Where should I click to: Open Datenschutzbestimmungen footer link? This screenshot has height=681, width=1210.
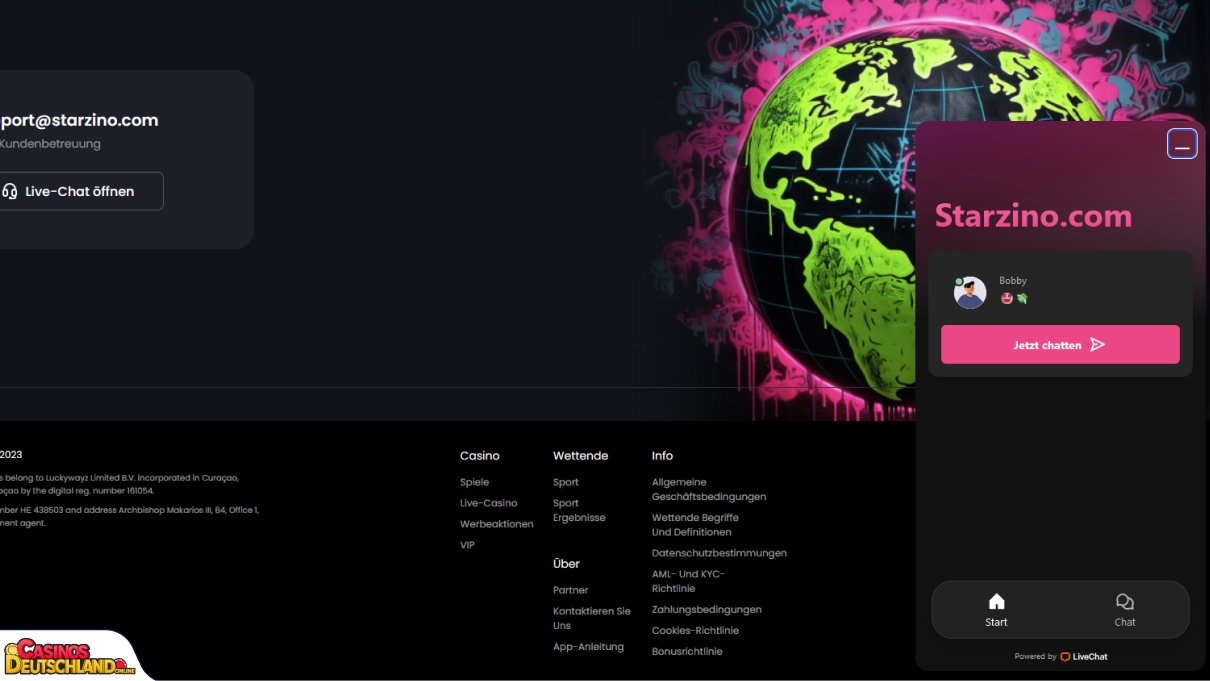tap(719, 553)
